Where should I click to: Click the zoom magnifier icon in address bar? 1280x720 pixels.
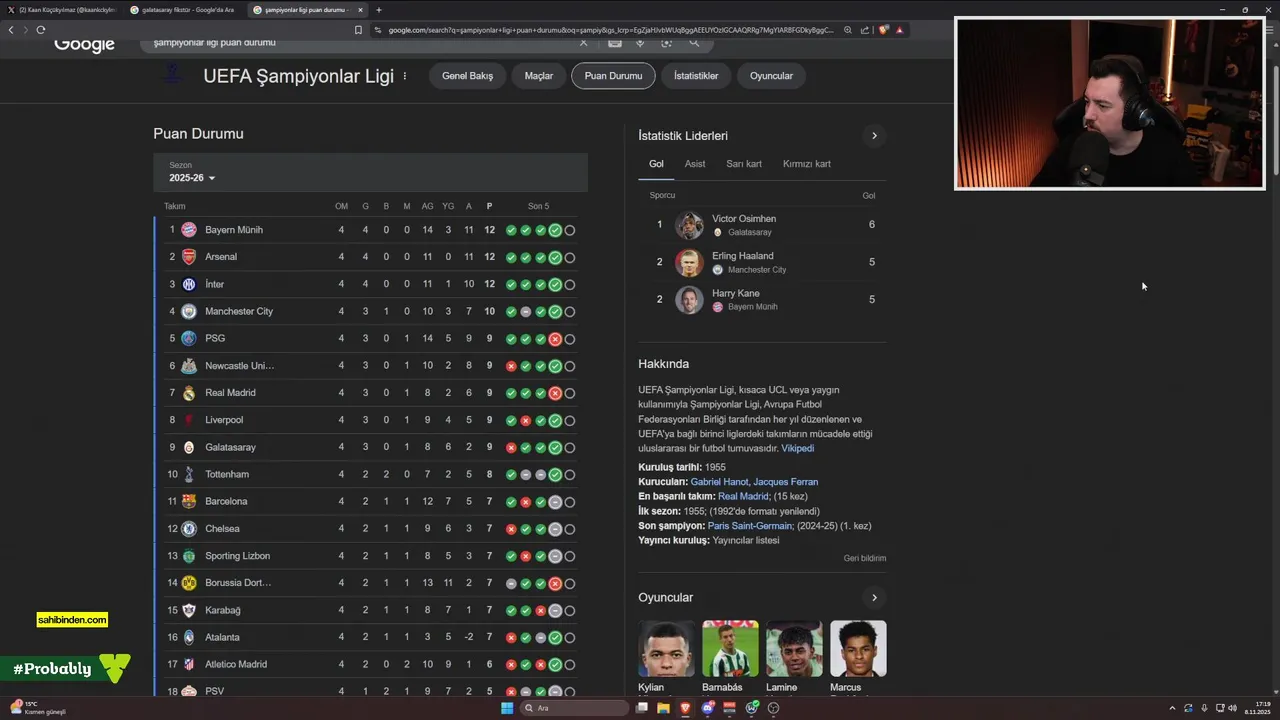point(848,30)
